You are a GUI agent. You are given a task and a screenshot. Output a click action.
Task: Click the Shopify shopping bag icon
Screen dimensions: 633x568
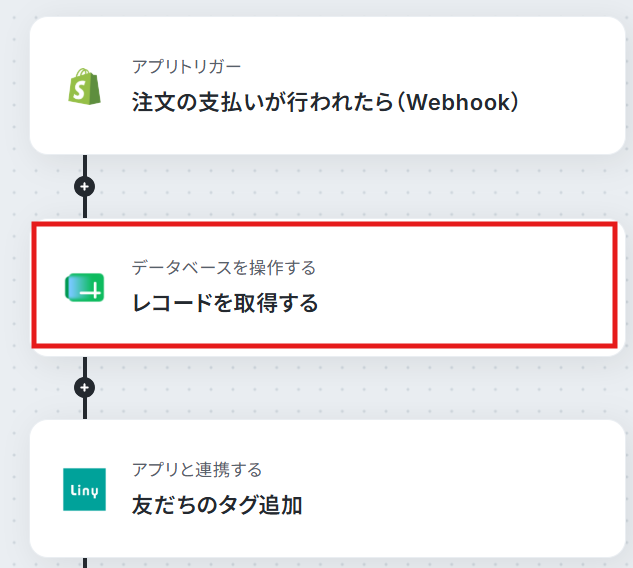pos(84,86)
